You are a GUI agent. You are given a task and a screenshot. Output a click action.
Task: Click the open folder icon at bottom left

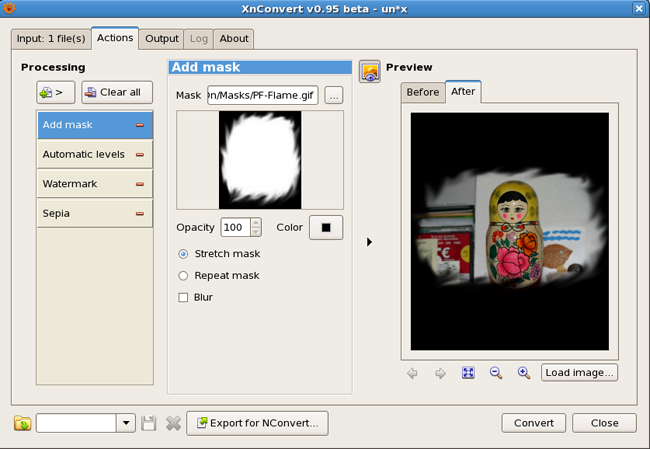pos(22,424)
